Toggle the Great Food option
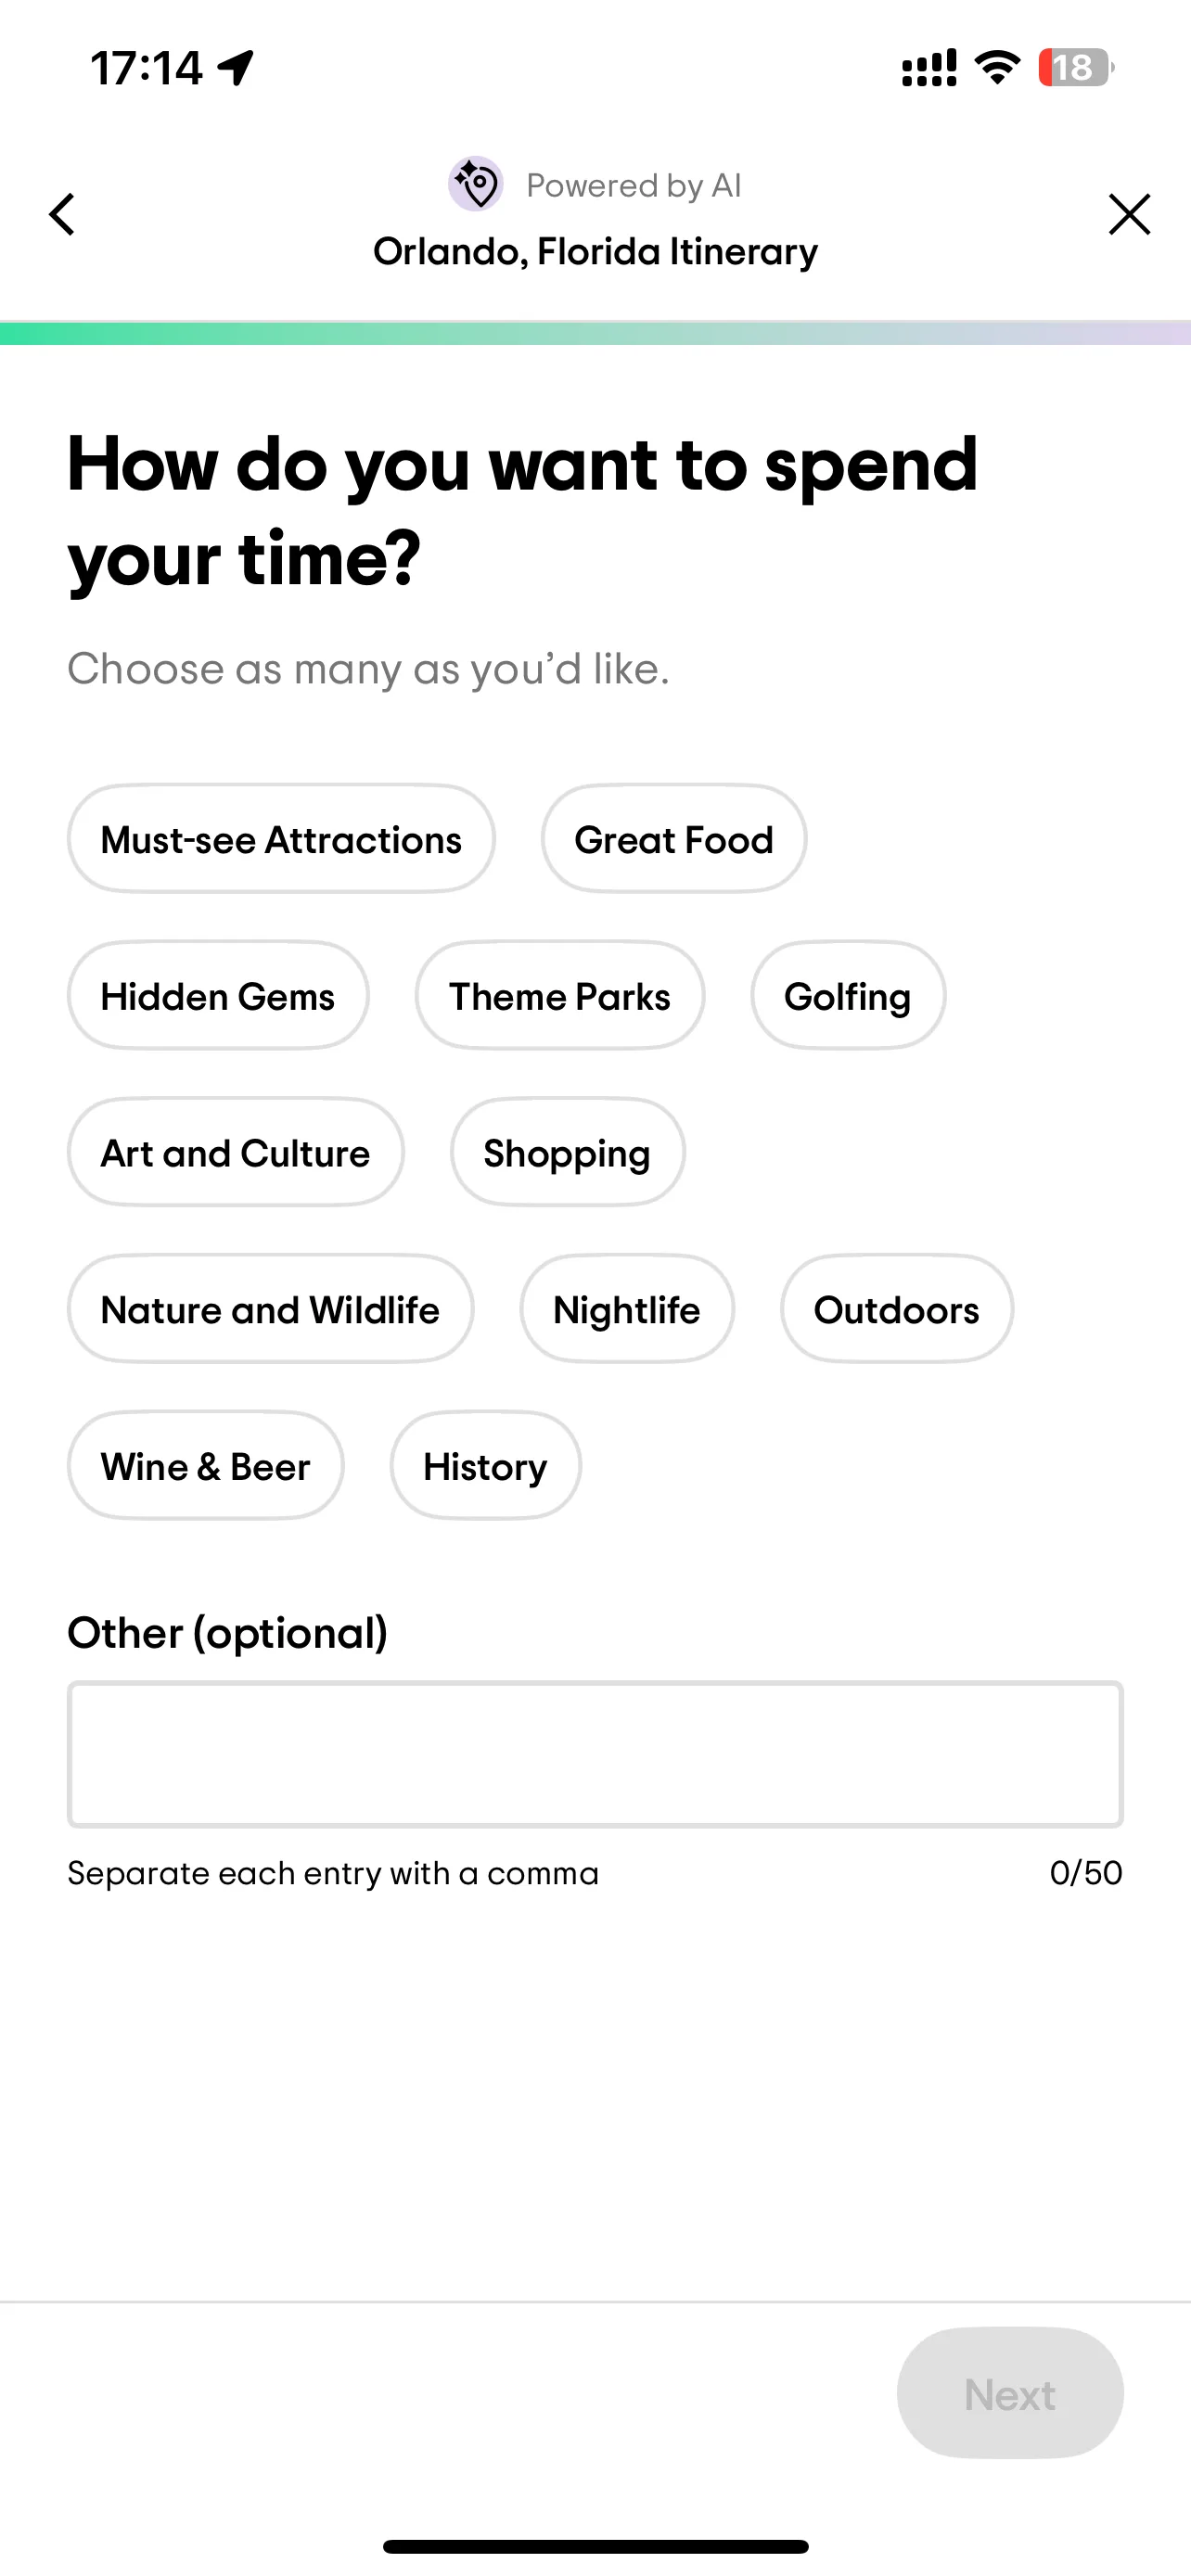This screenshot has width=1191, height=2576. click(674, 838)
